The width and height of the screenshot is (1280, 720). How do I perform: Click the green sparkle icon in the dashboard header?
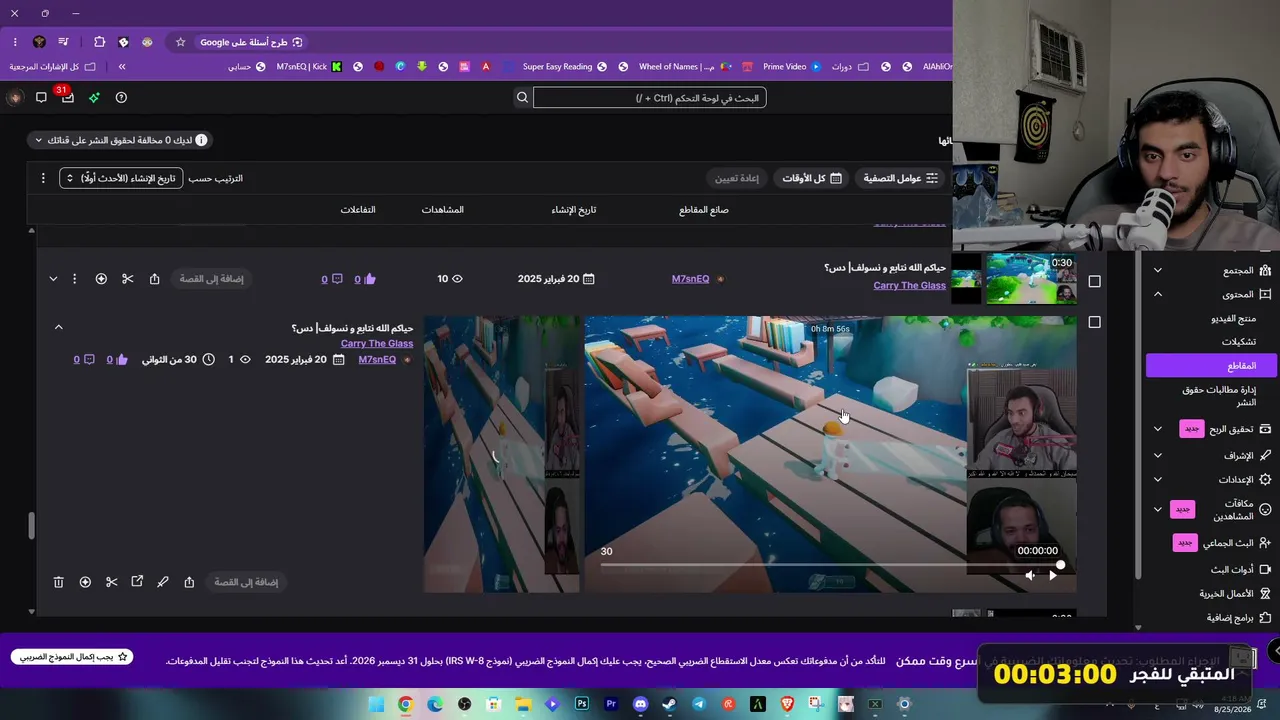click(94, 97)
